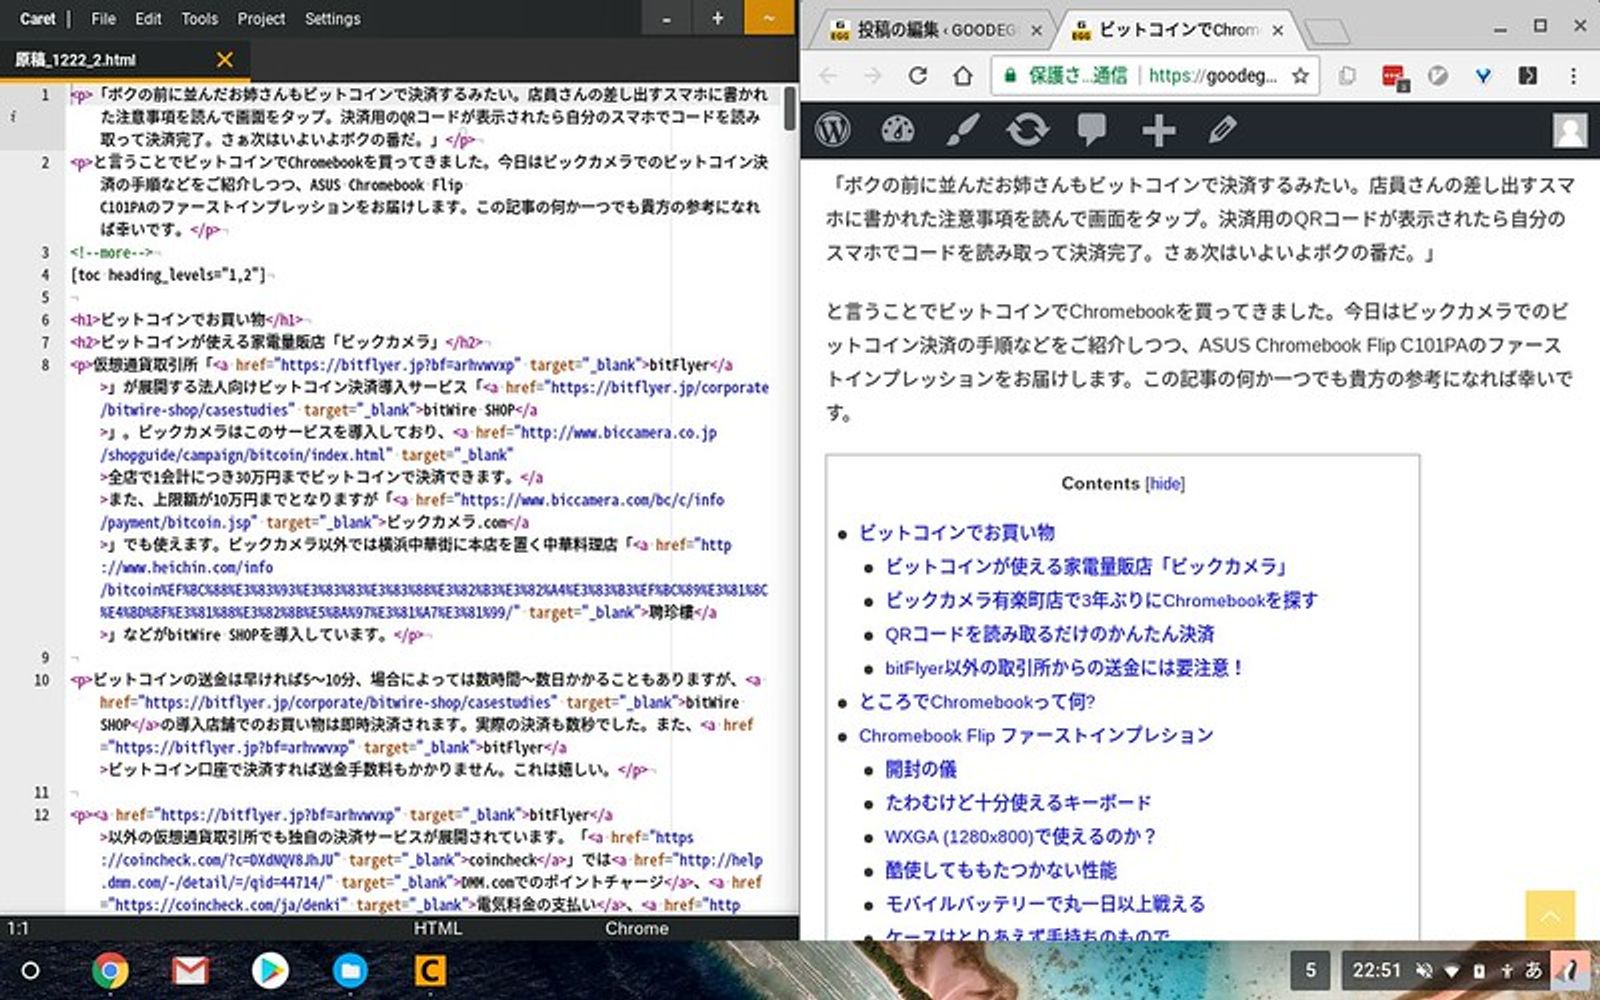Open Caret editor from the shelf

click(x=430, y=970)
